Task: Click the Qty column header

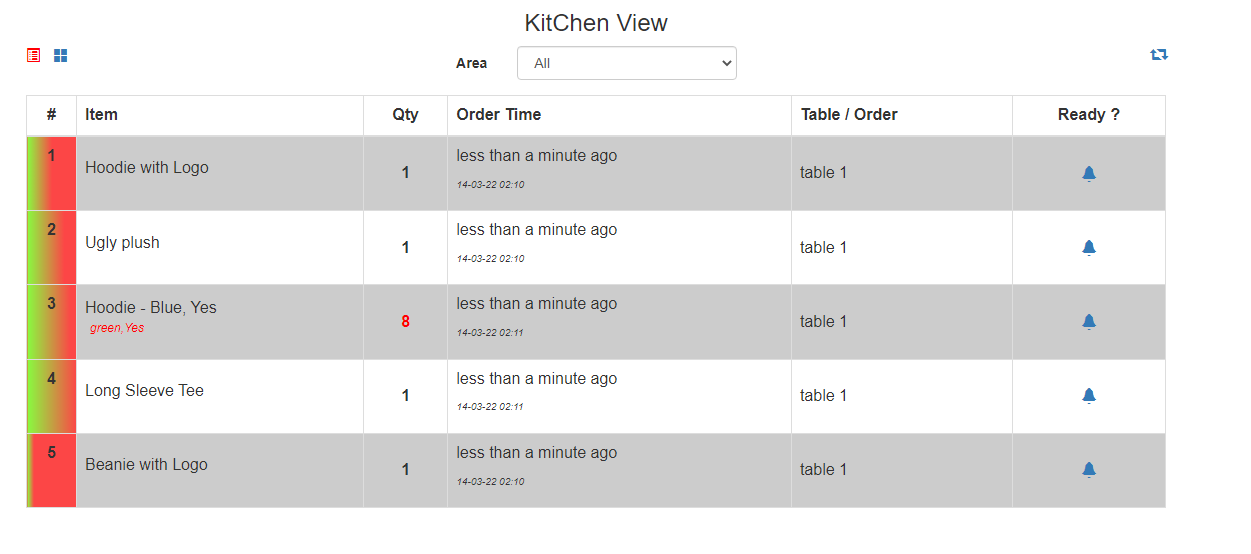Action: tap(405, 115)
